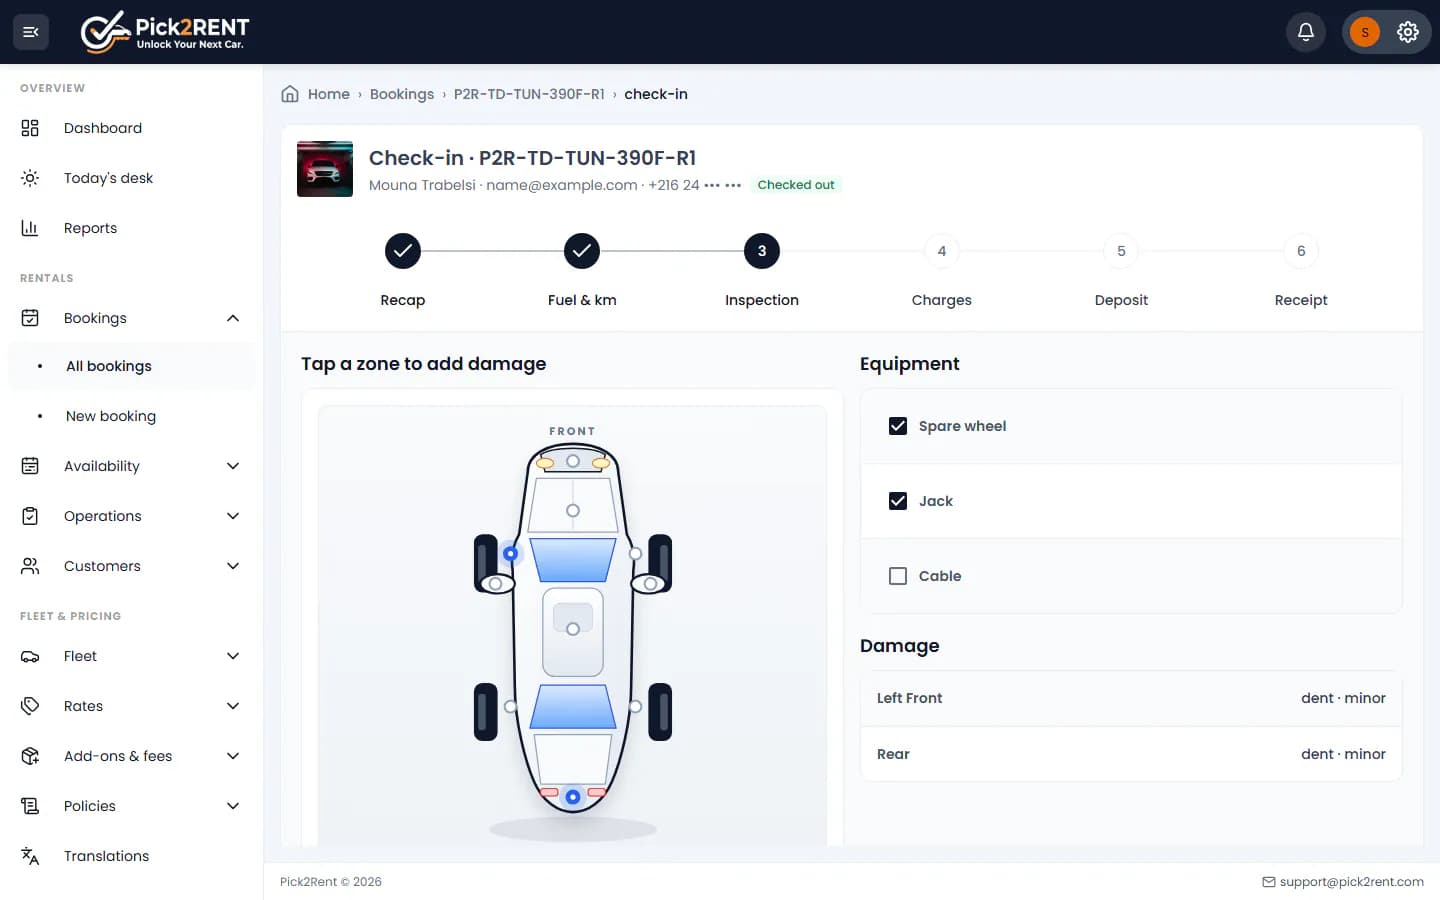Click the Today's desk sun icon
The image size is (1440, 900).
(x=30, y=178)
